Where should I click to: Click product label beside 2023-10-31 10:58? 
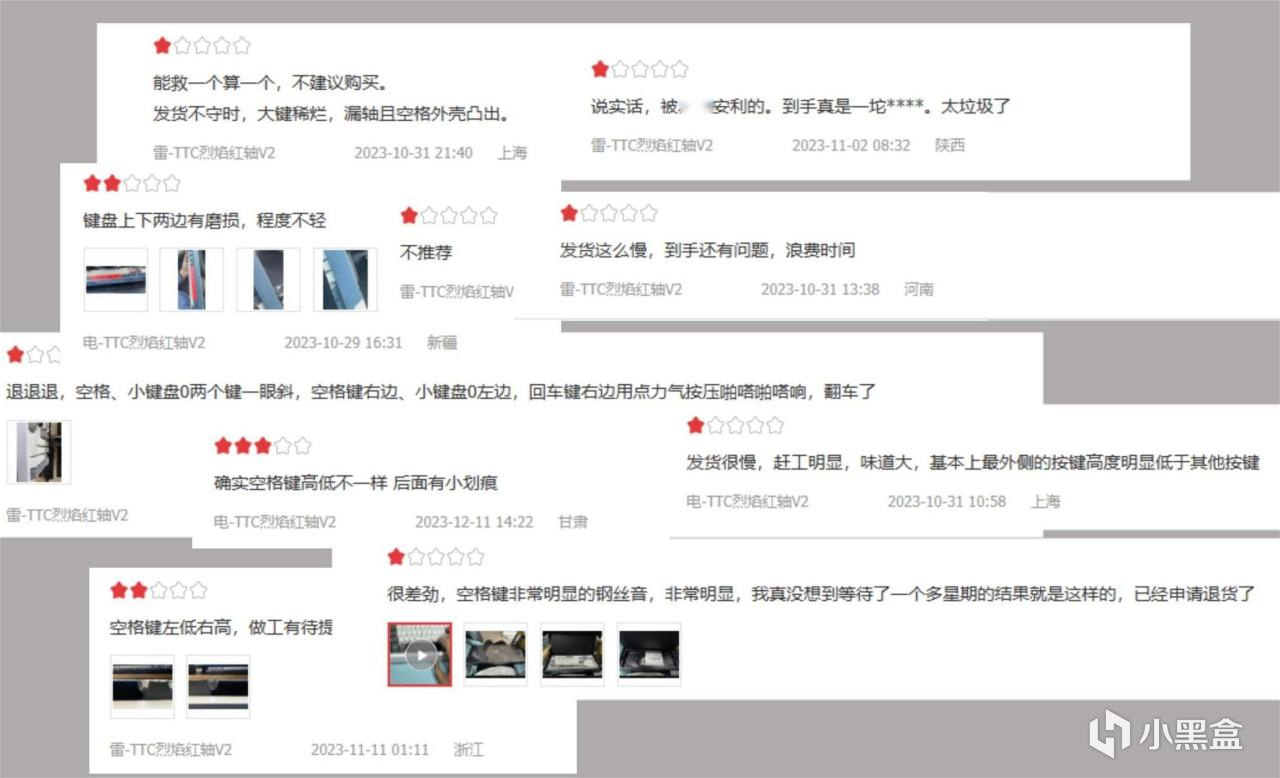tap(747, 501)
